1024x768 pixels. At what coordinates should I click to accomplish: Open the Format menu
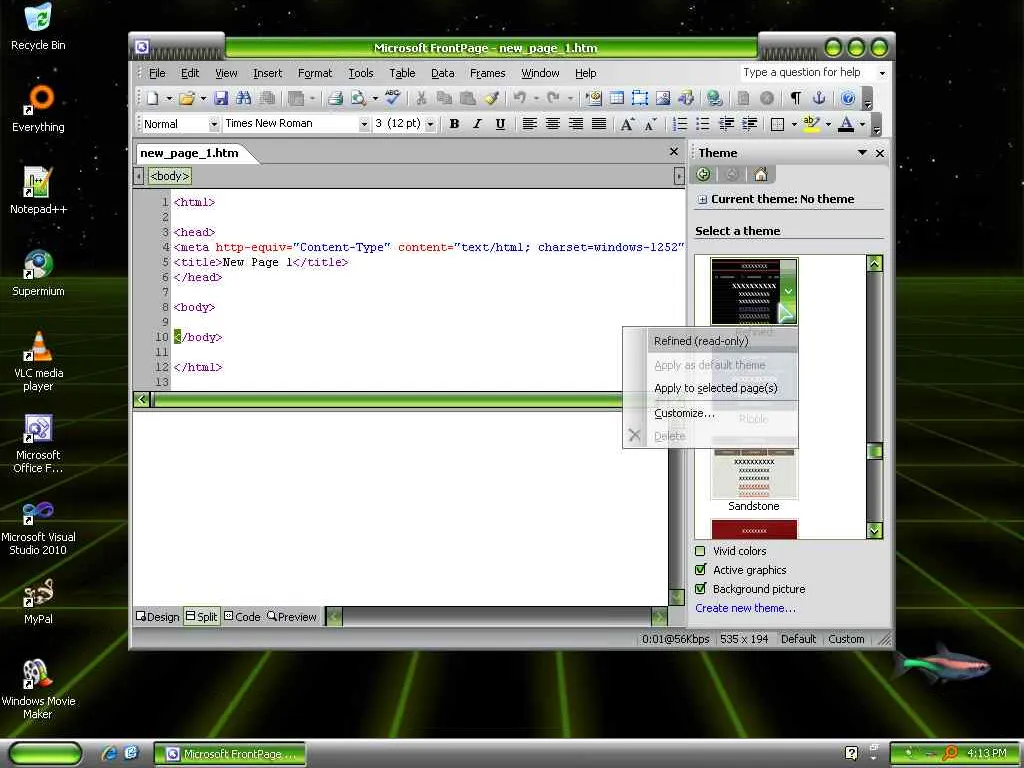315,73
